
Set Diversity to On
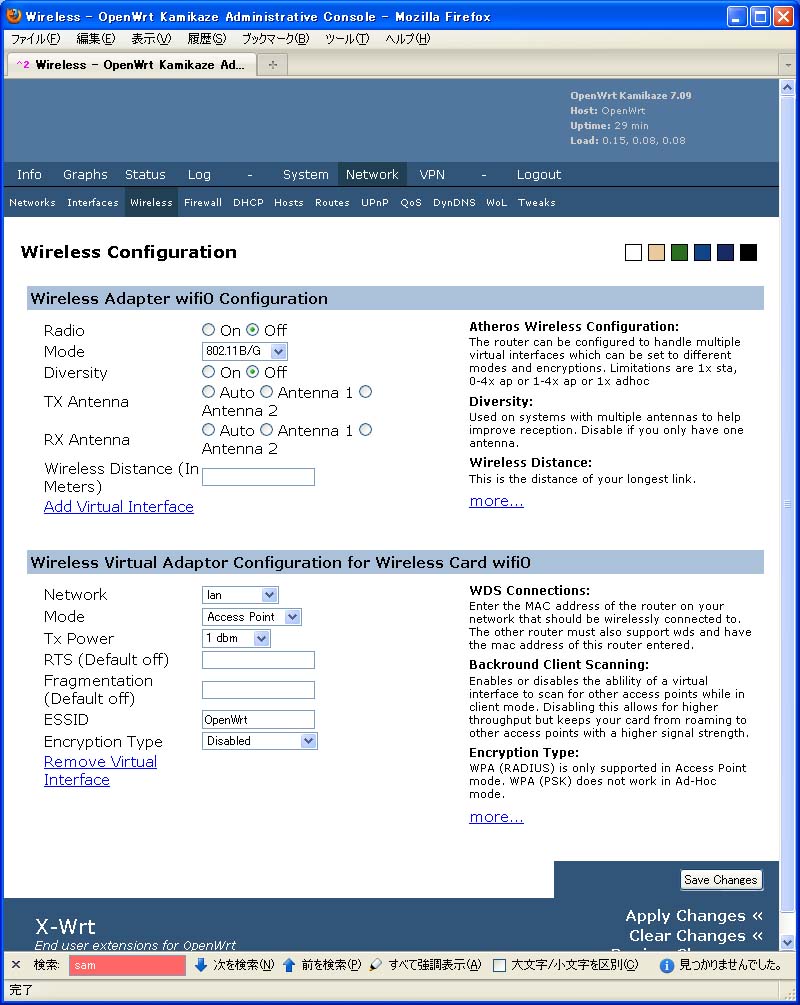[x=208, y=372]
